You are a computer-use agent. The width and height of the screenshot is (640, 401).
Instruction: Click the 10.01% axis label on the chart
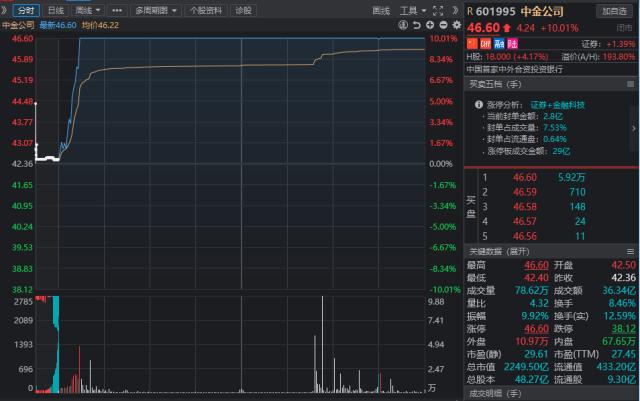coord(443,39)
